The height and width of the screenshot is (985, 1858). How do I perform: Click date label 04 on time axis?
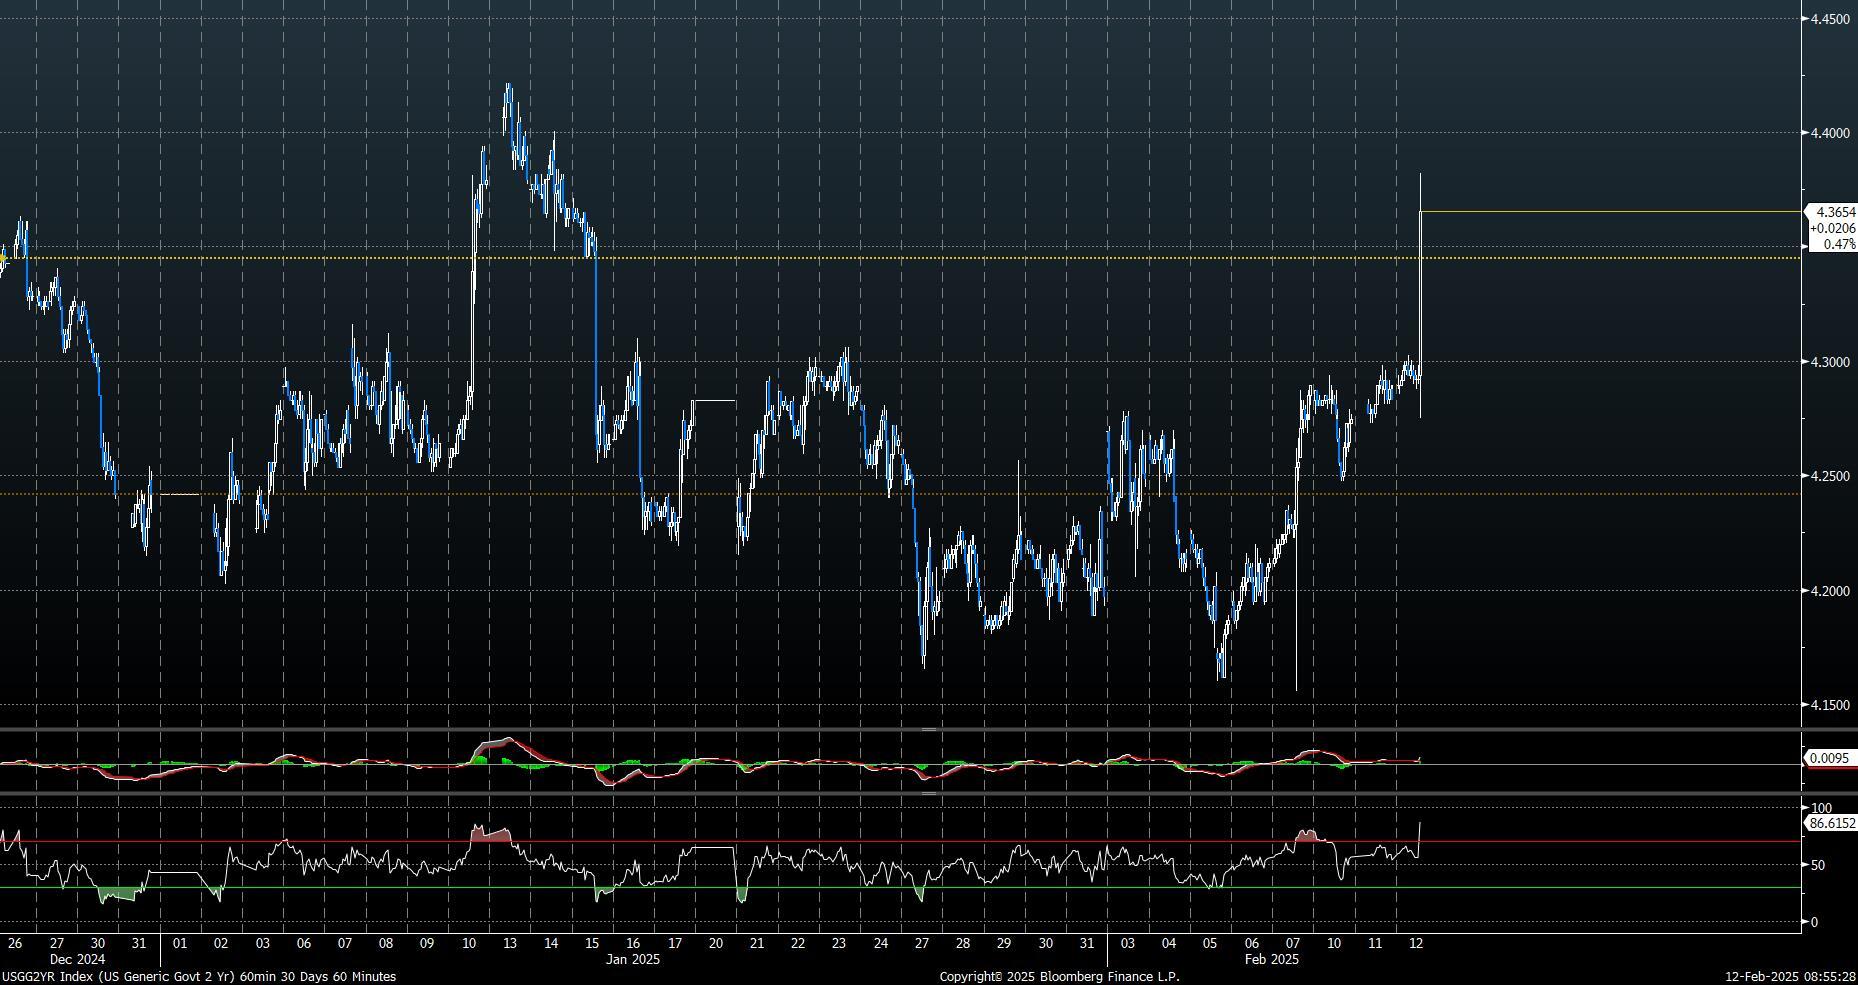[x=1169, y=943]
